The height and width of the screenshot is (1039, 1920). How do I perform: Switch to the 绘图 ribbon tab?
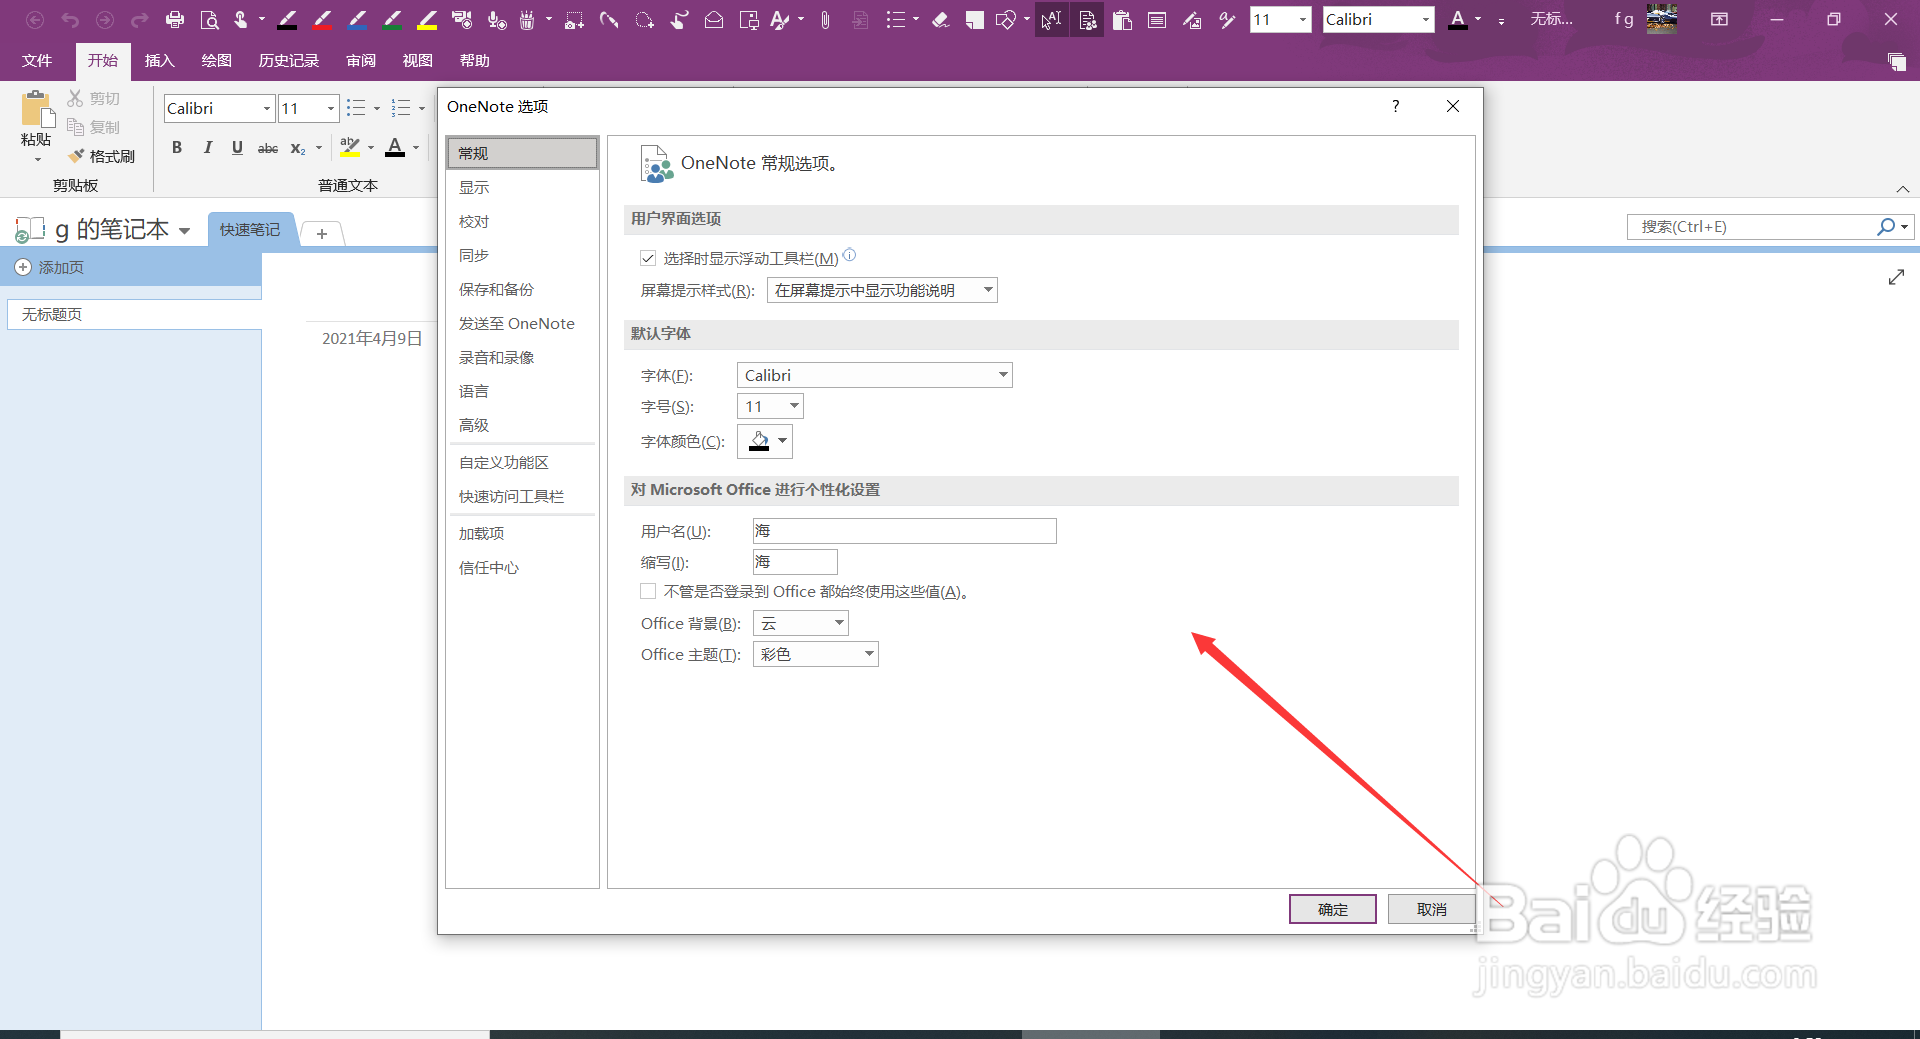click(216, 60)
